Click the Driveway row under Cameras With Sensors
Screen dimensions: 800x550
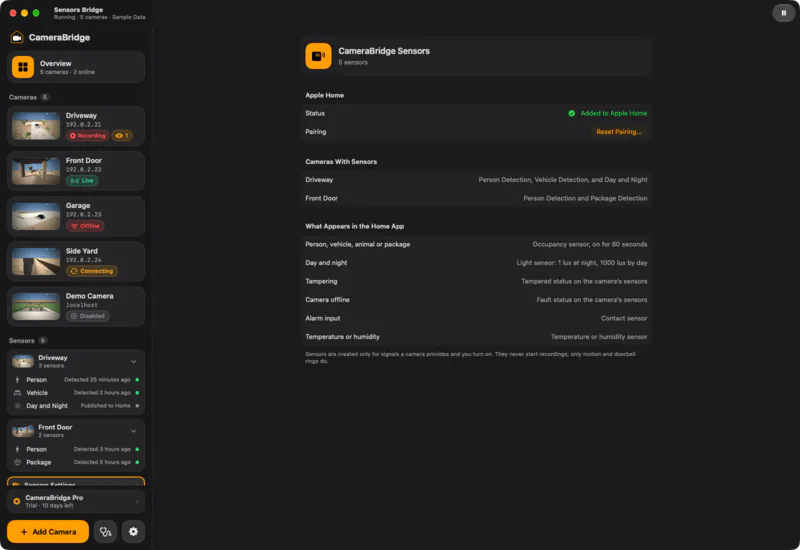pos(476,180)
